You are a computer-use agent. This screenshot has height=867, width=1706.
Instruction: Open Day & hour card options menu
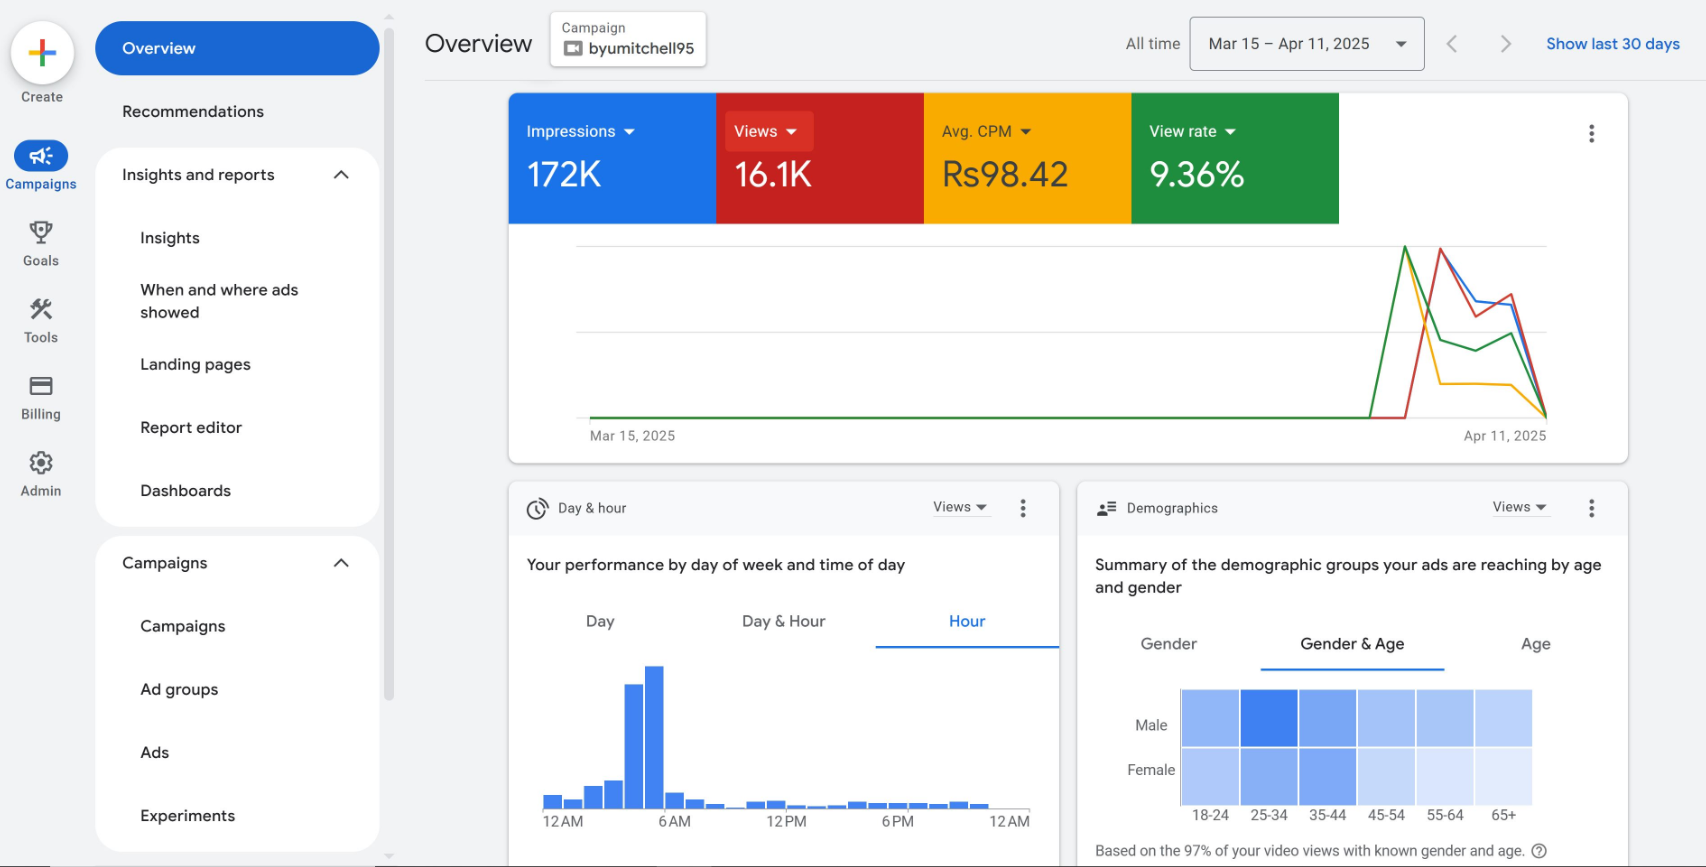(x=1022, y=508)
